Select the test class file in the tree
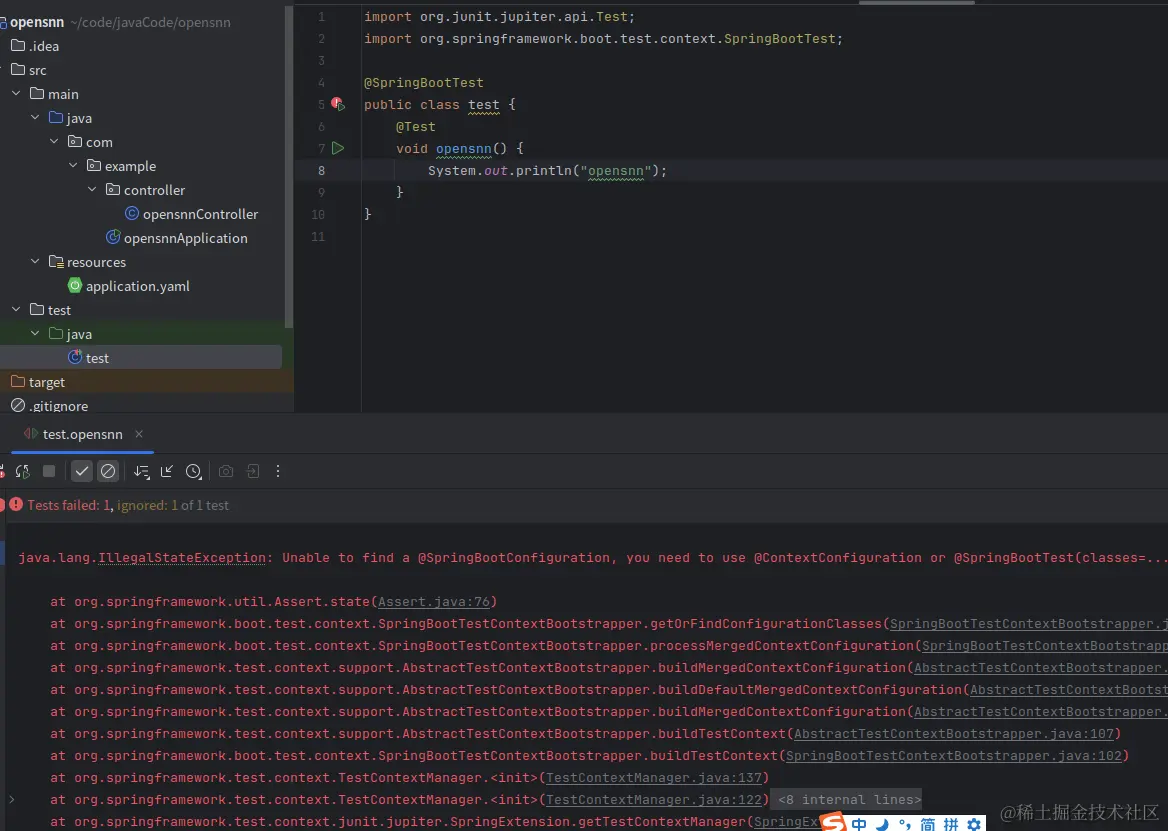The image size is (1168, 831). [x=97, y=358]
